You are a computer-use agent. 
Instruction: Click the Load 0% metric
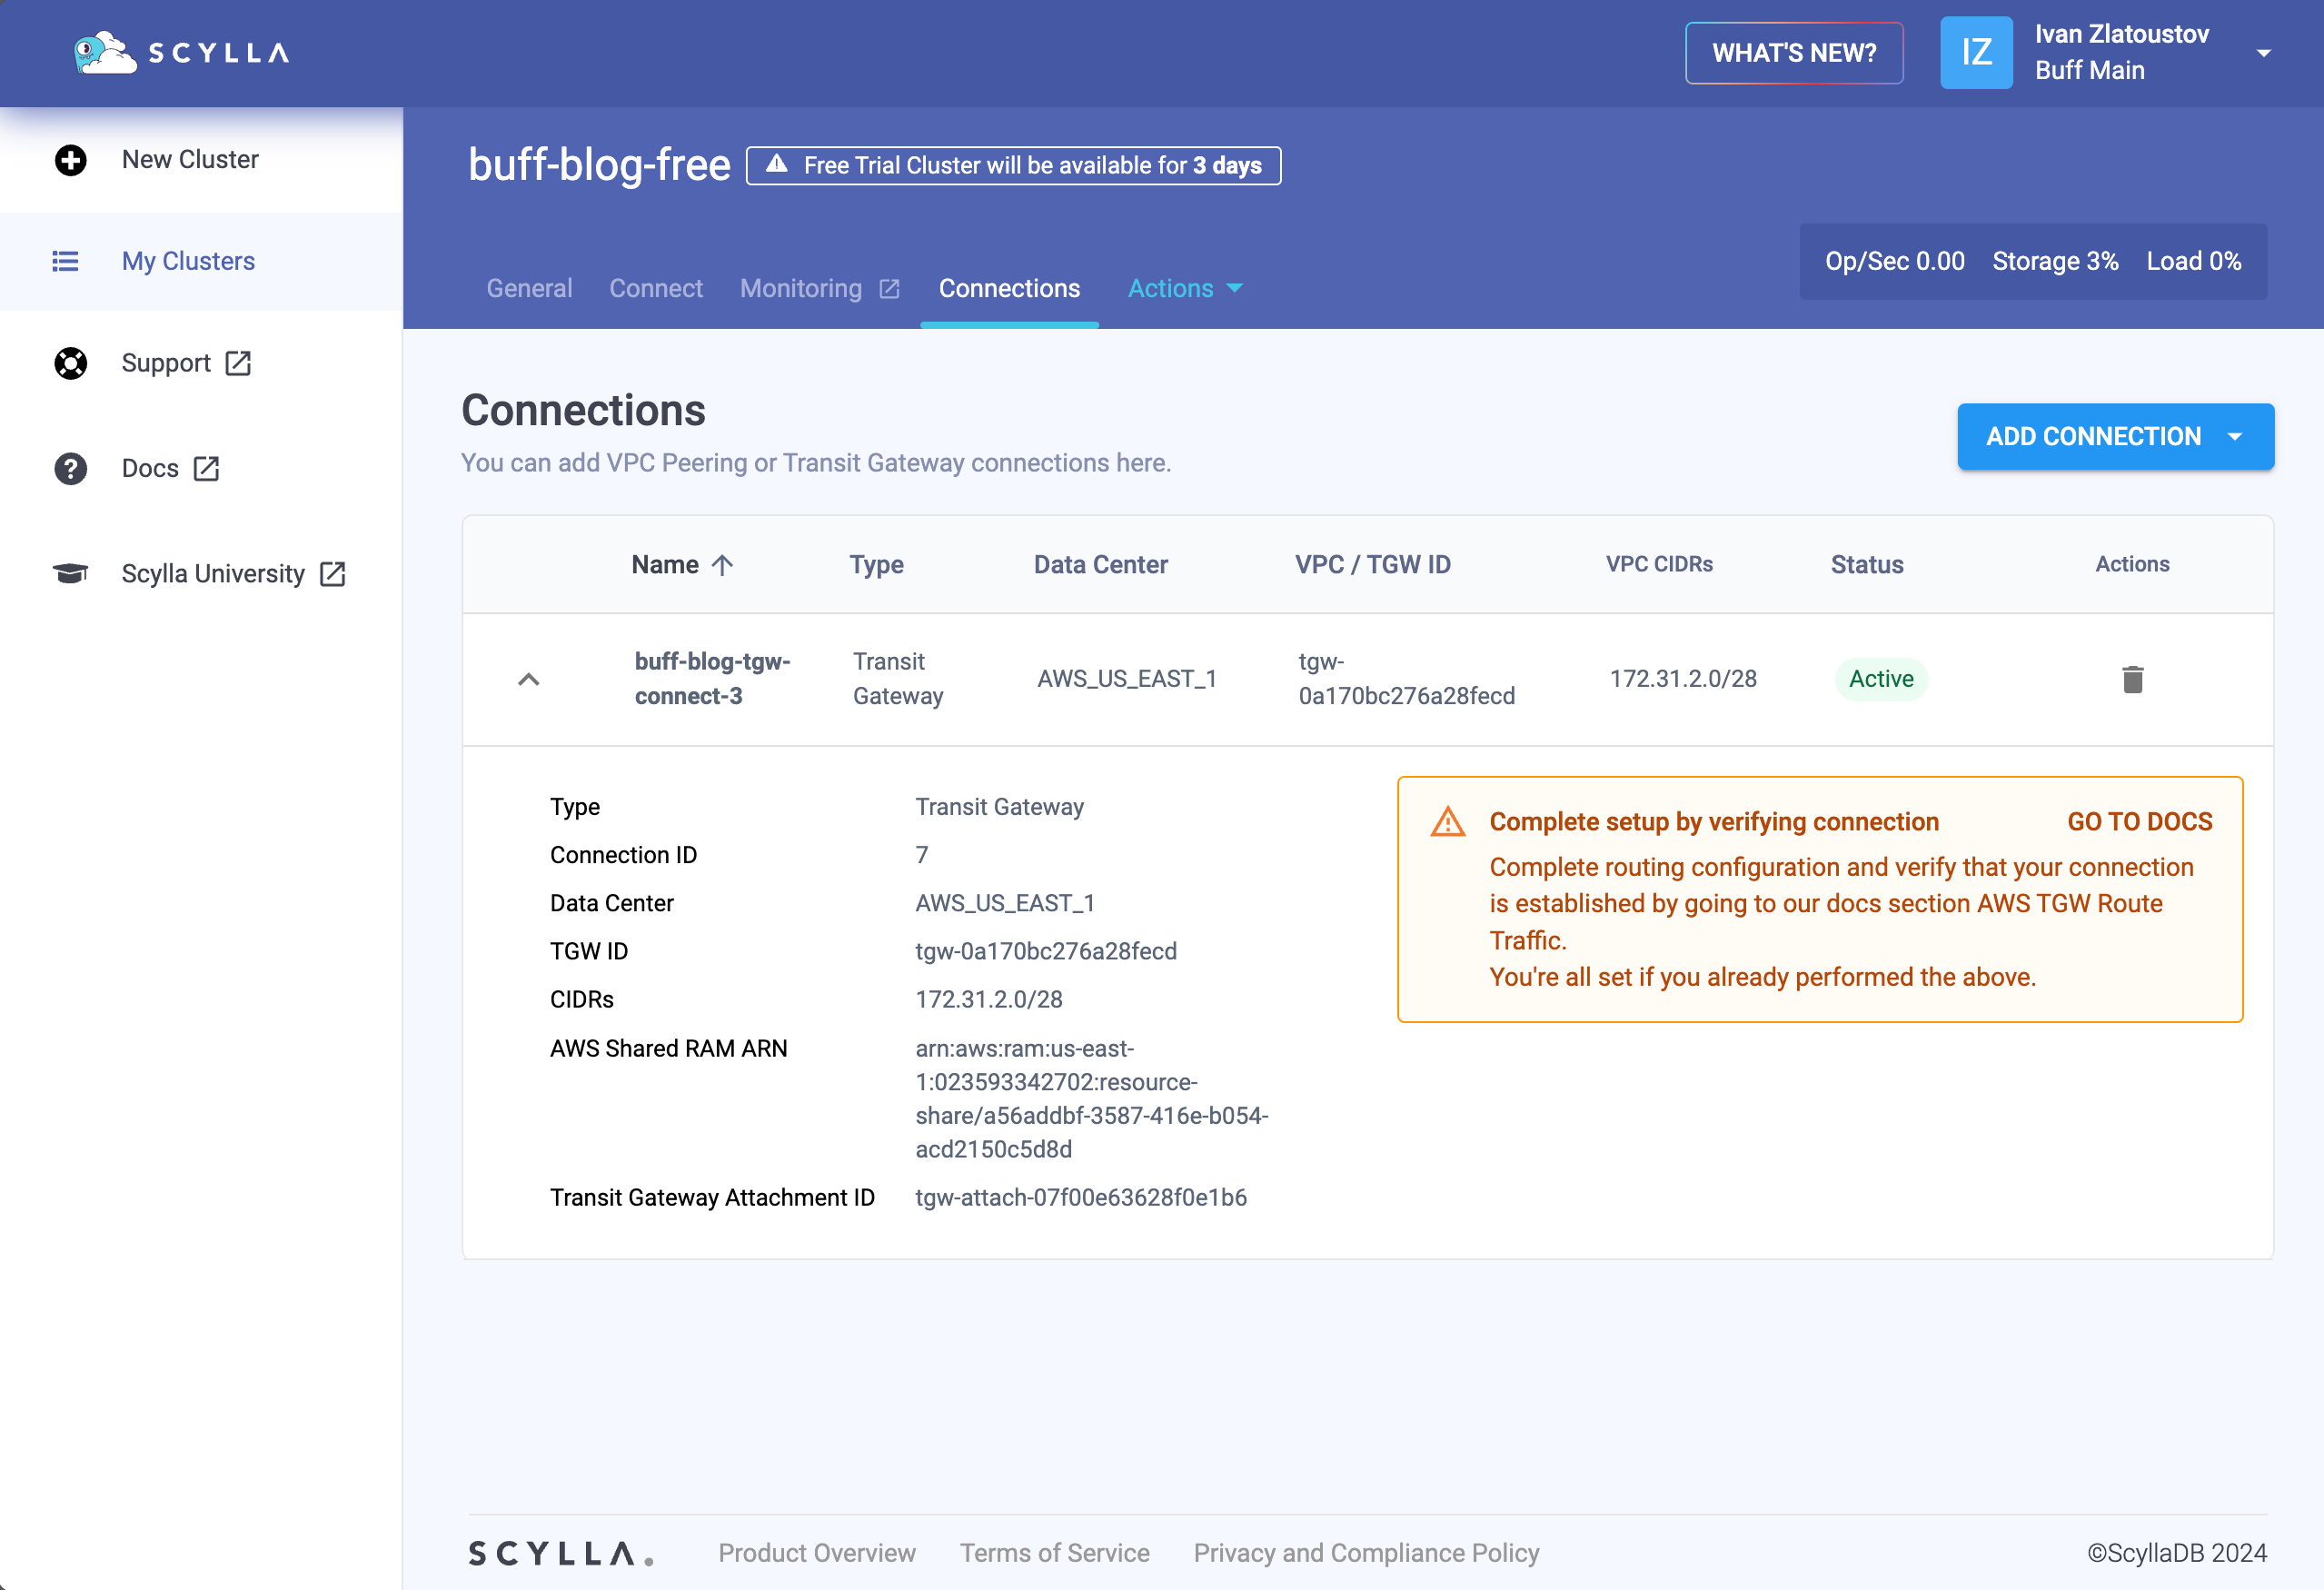(2193, 261)
